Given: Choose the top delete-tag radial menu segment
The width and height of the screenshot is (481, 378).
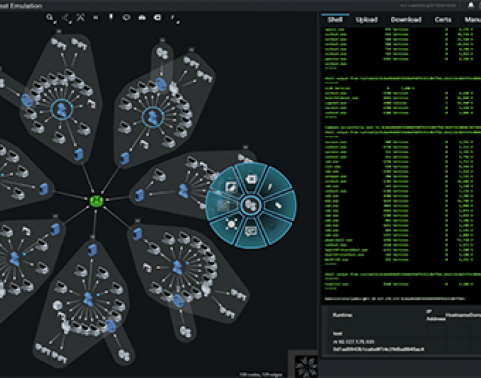Looking at the screenshot, I should click(251, 180).
